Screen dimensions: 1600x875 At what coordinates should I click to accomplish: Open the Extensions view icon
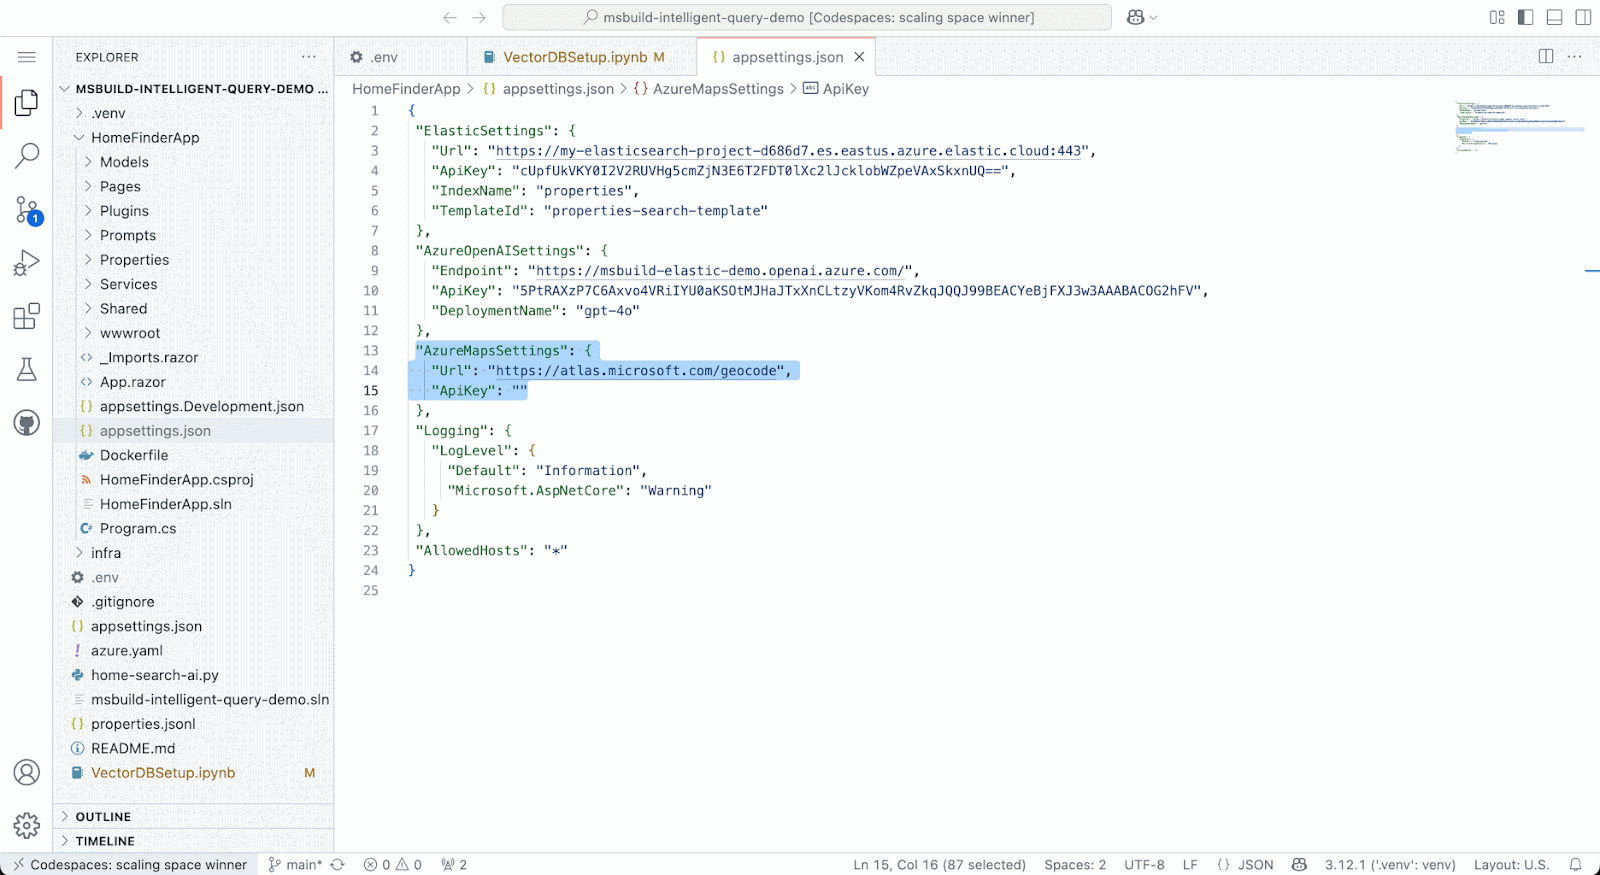coord(27,317)
